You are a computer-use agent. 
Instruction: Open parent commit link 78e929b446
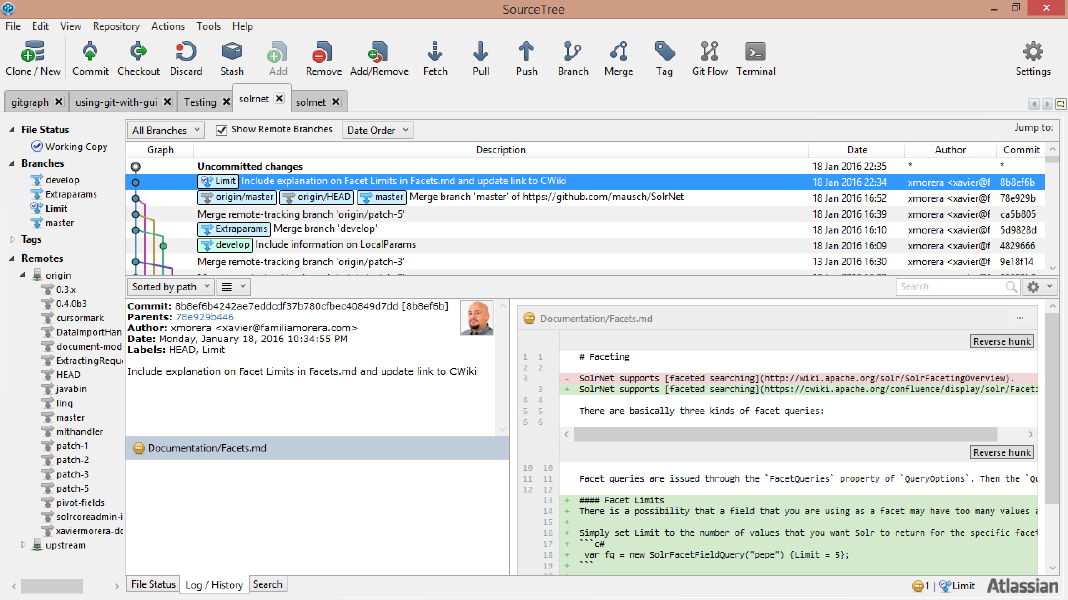point(204,317)
